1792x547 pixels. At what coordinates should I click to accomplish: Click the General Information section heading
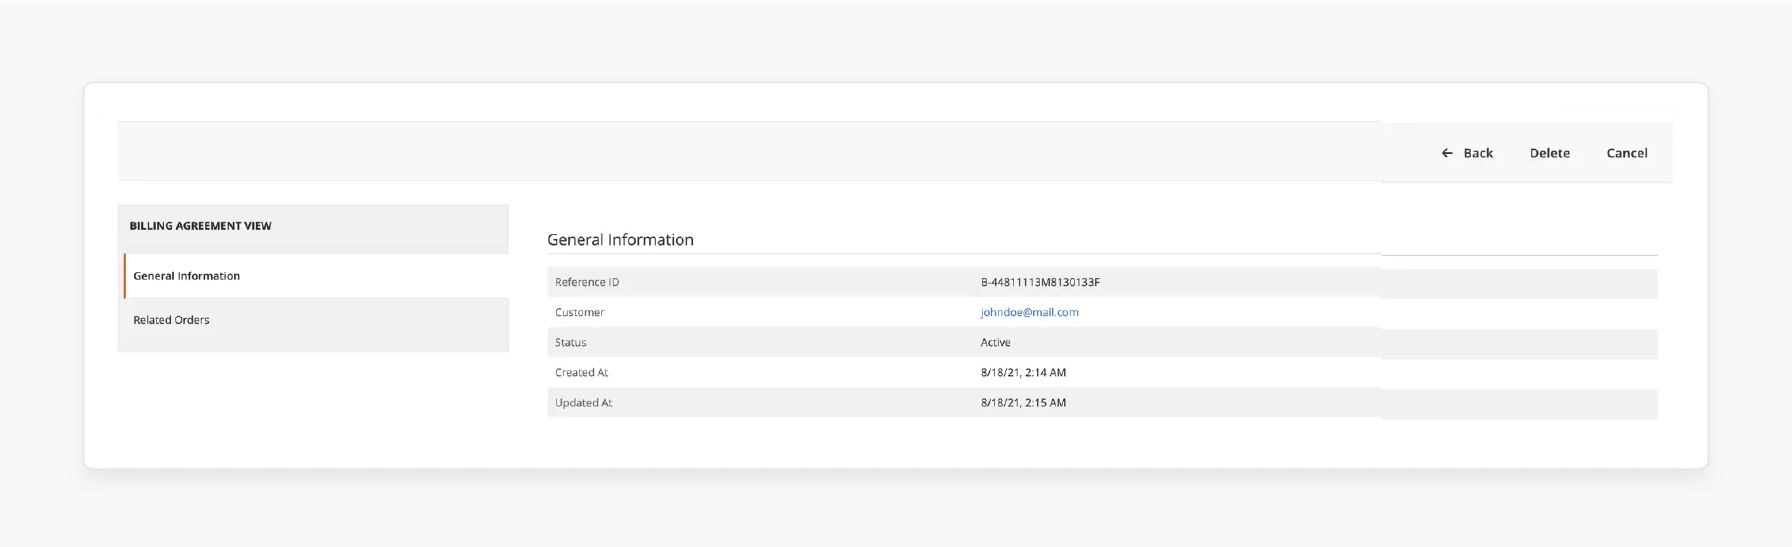(x=620, y=240)
